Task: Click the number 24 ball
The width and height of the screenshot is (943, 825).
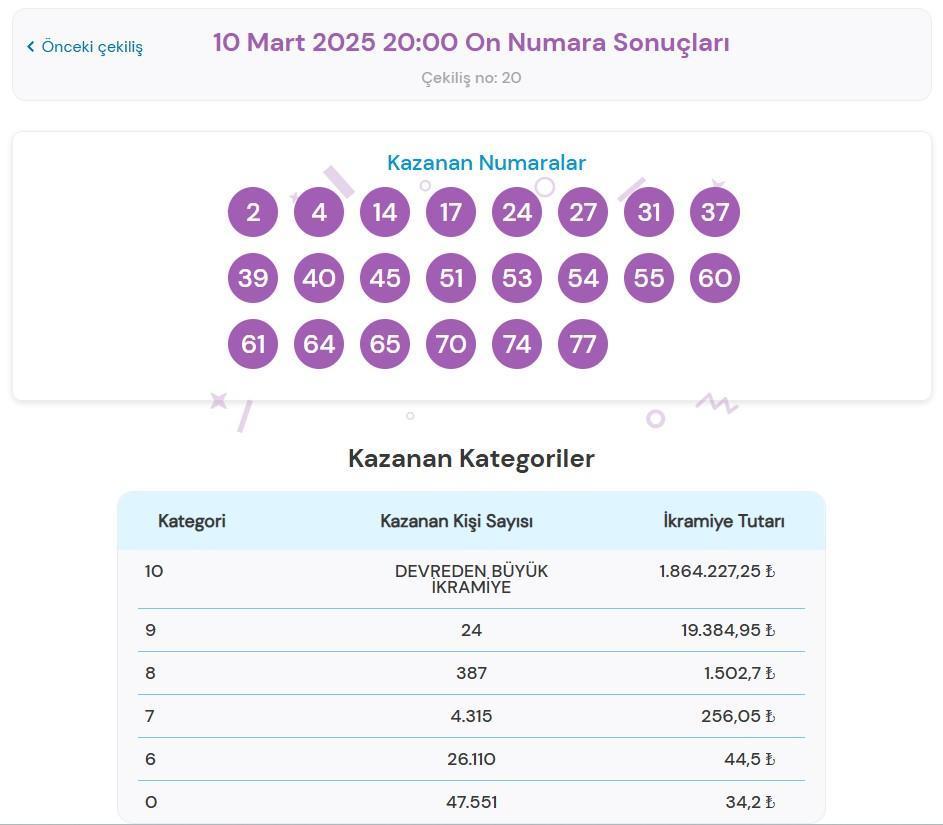Action: (x=517, y=211)
